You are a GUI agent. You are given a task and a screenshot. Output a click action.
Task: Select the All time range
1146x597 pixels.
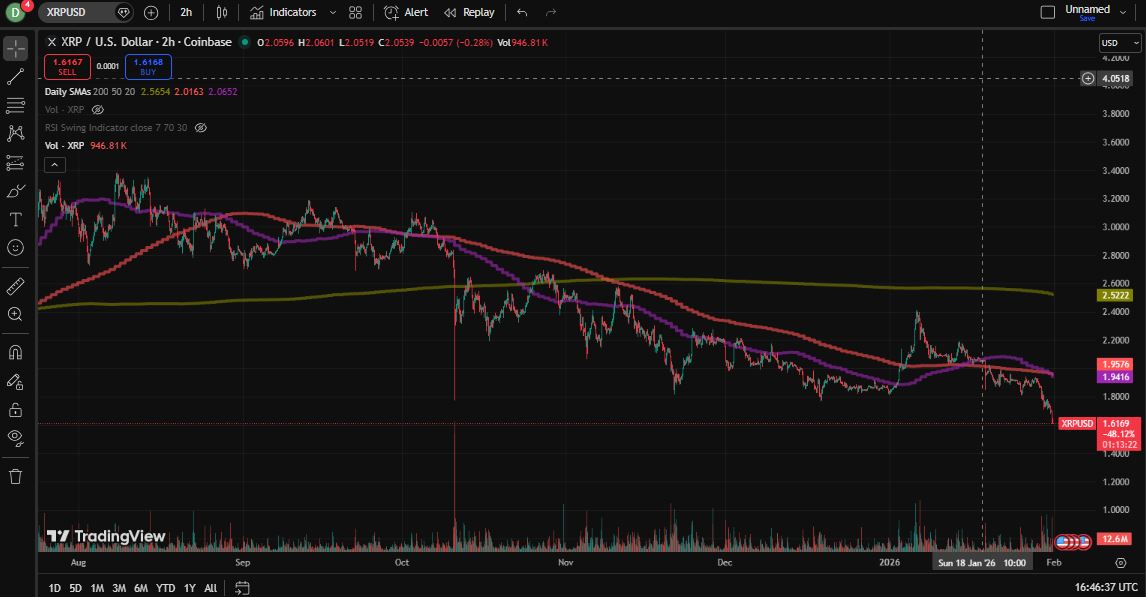(210, 588)
